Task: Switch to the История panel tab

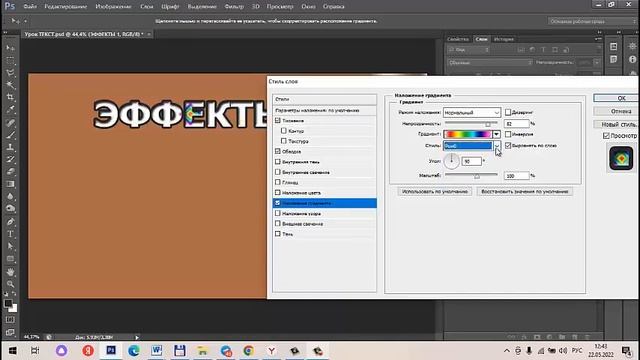Action: (x=504, y=39)
